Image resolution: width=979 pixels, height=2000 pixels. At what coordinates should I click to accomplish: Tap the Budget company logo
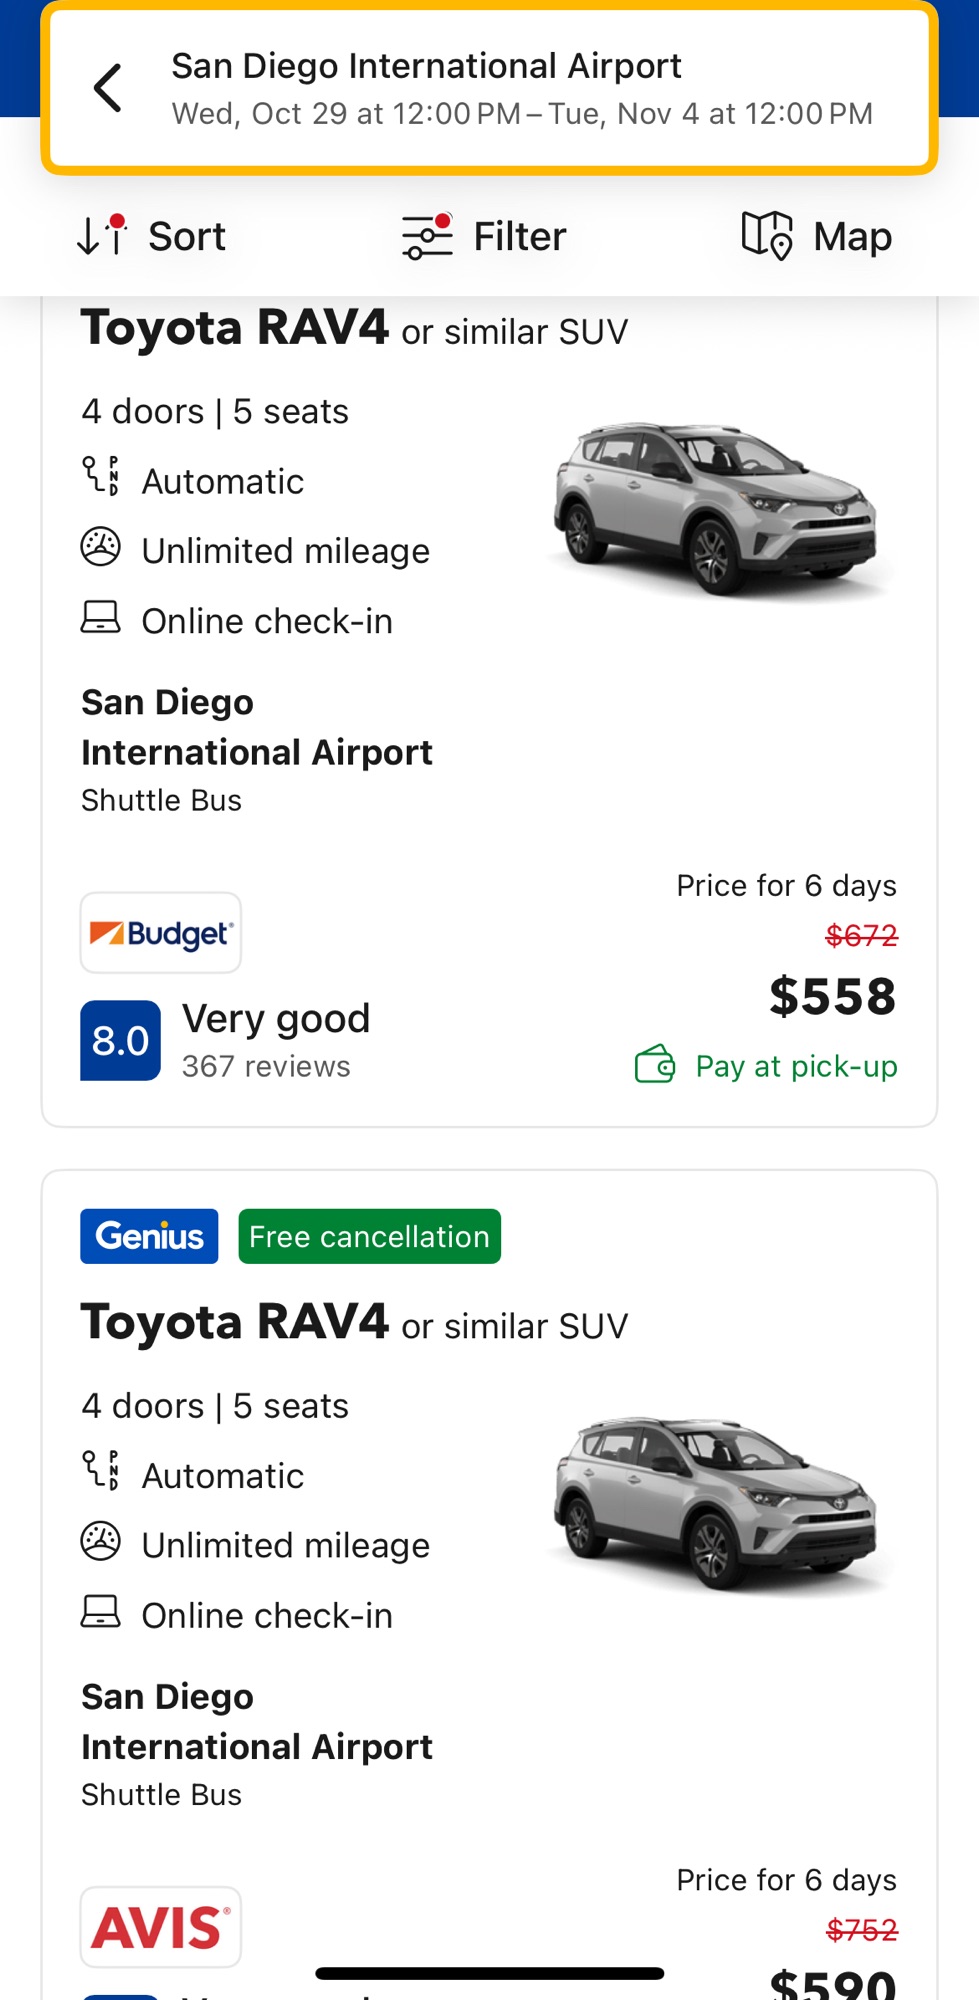(161, 933)
